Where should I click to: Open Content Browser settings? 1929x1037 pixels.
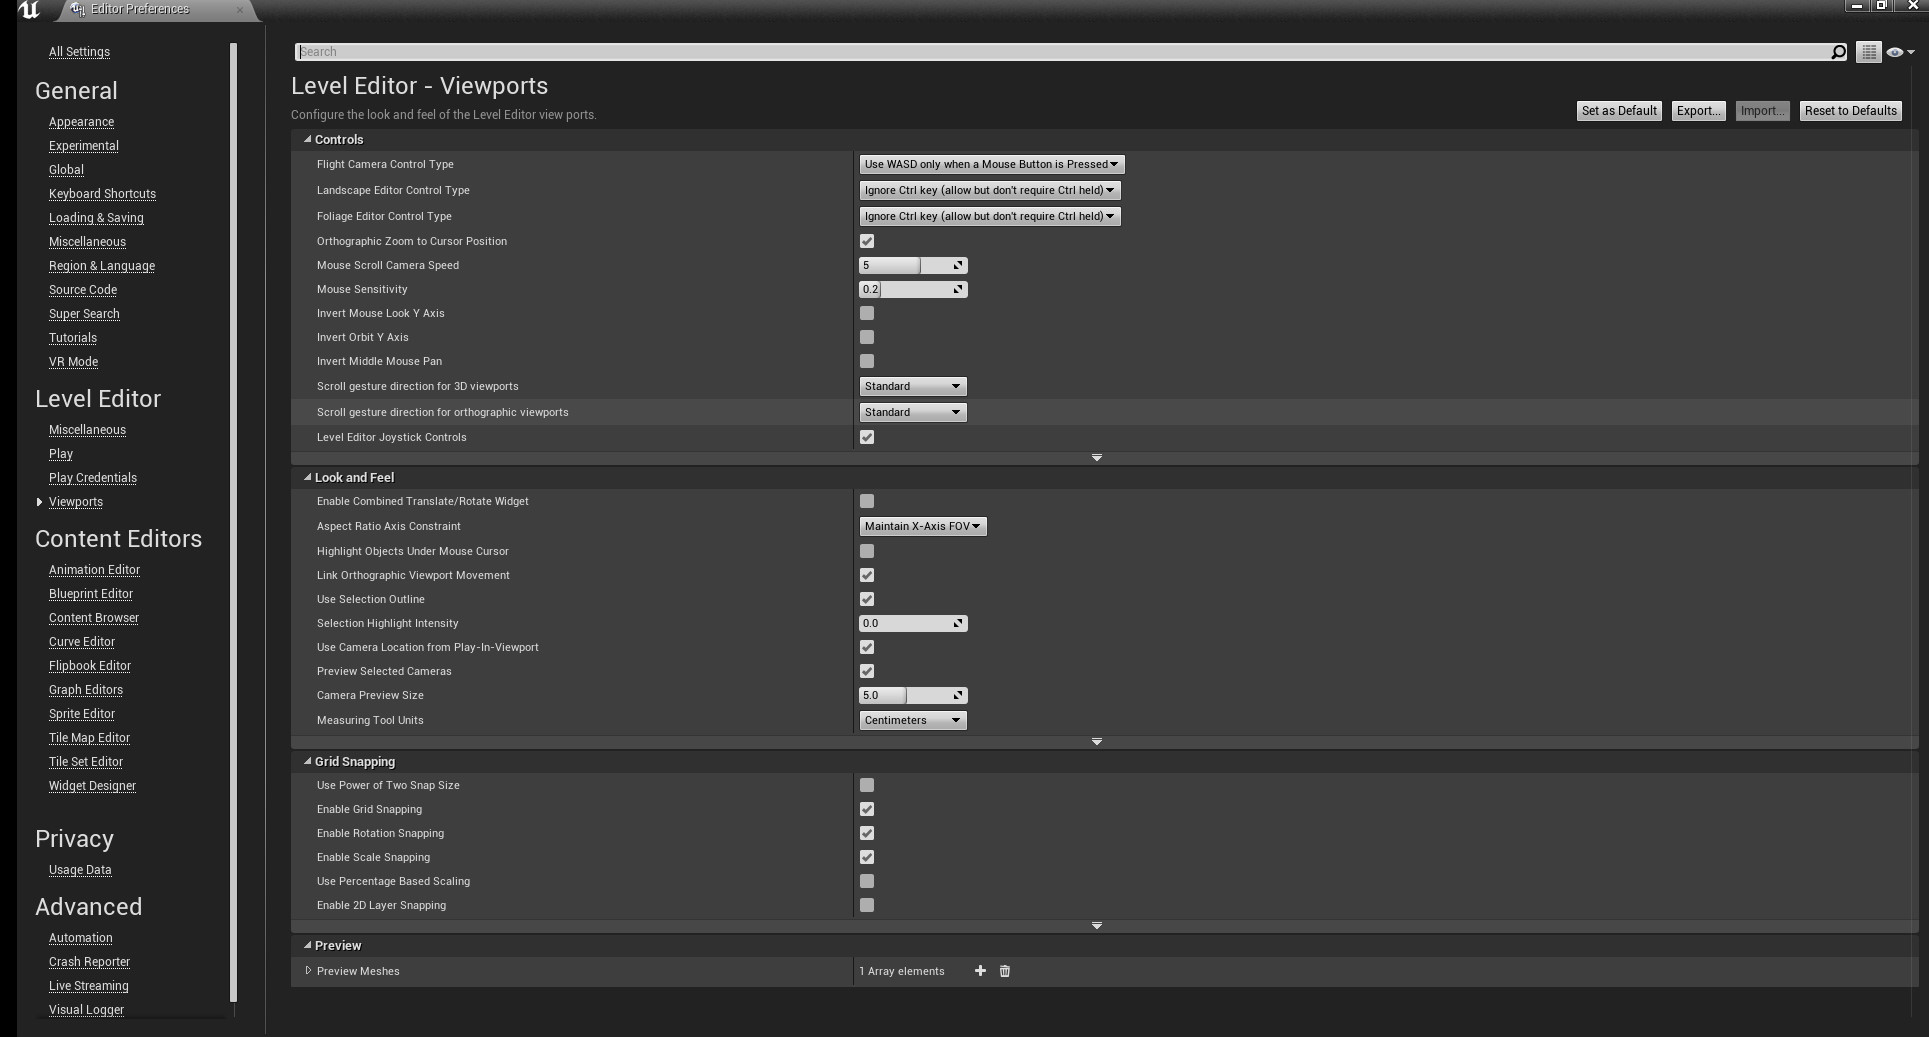coord(94,618)
